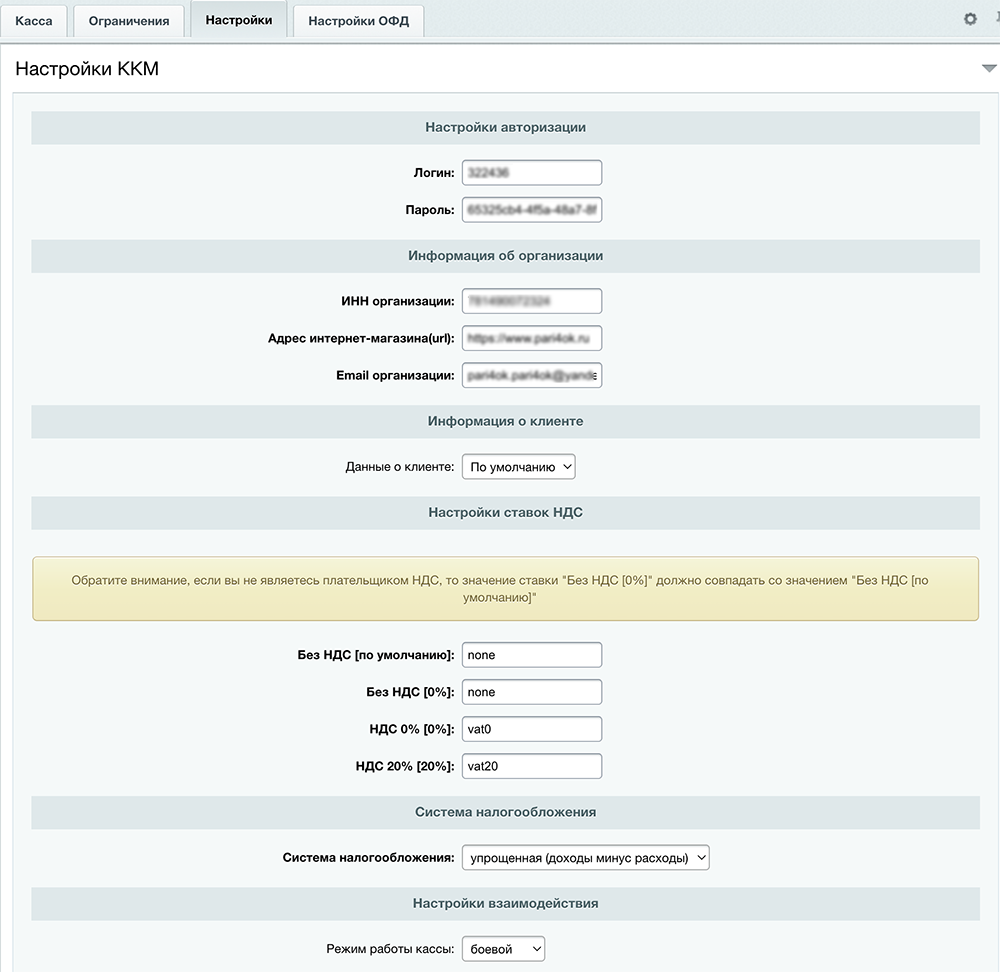1000x972 pixels.
Task: Collapse the Настройки ККМ section arrow
Action: [x=989, y=68]
